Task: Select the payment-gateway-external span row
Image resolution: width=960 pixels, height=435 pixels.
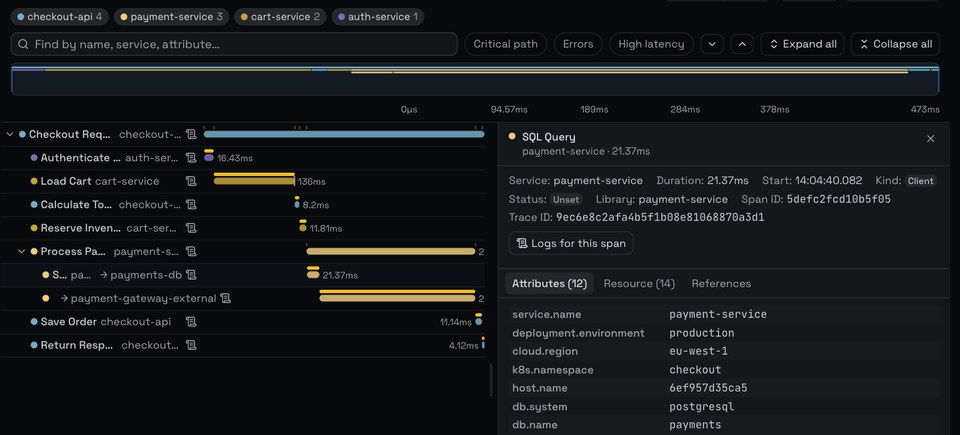Action: click(242, 298)
